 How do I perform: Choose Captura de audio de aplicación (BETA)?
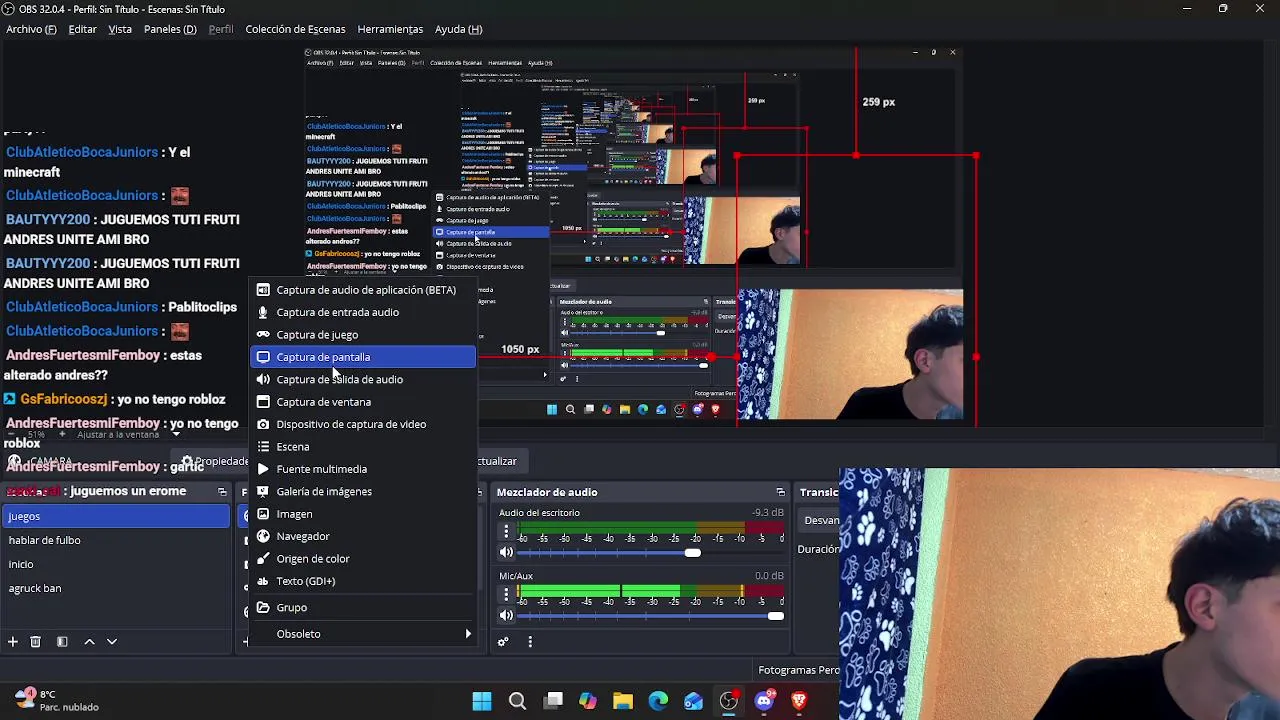pos(363,290)
